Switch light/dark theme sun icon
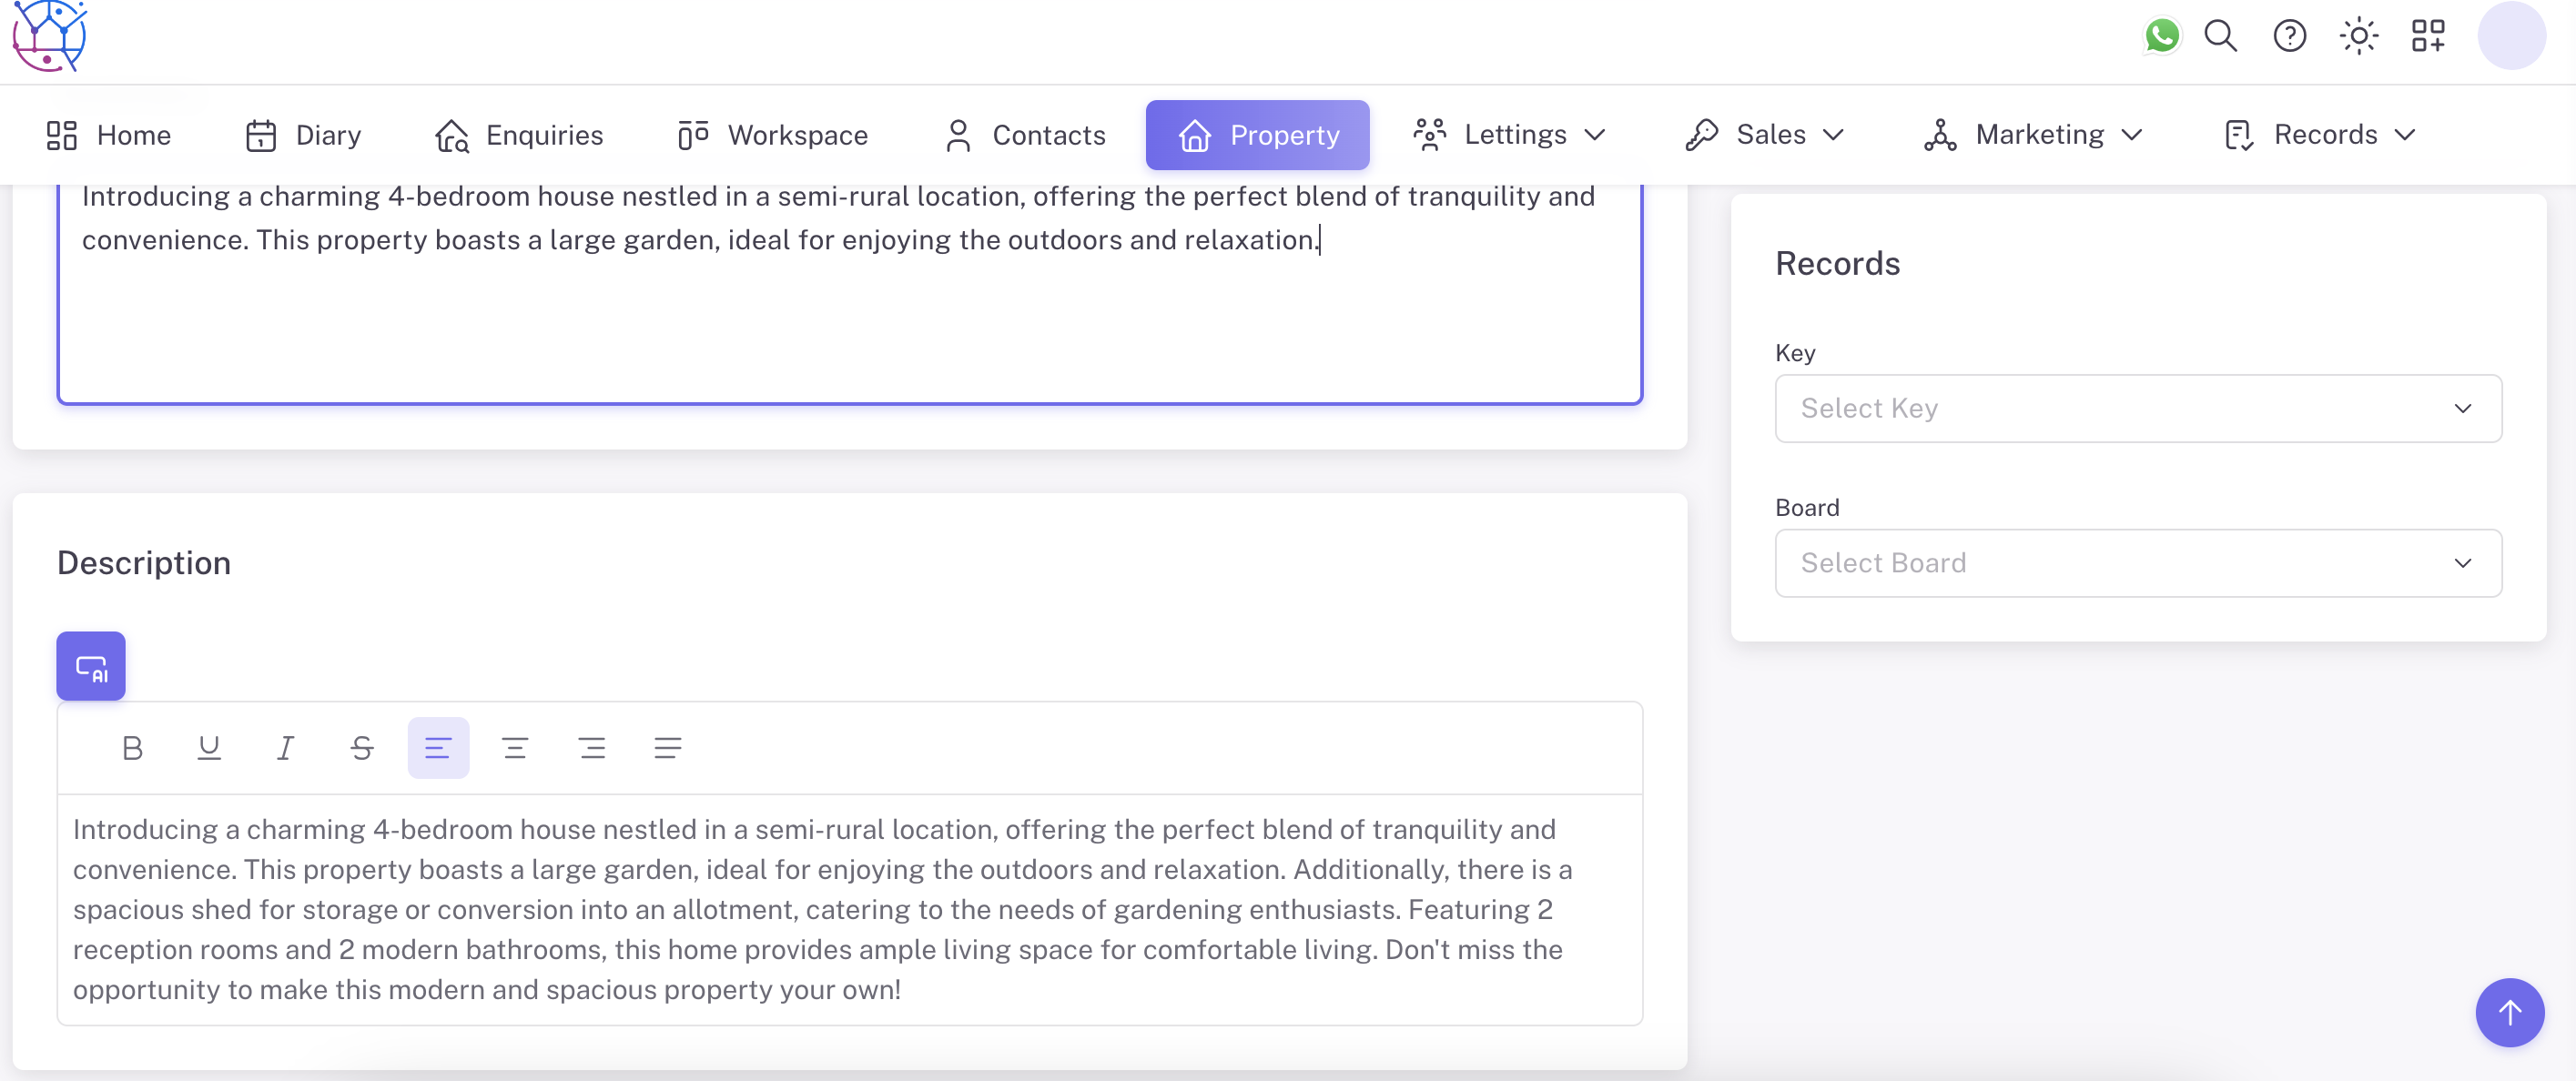 click(2358, 36)
